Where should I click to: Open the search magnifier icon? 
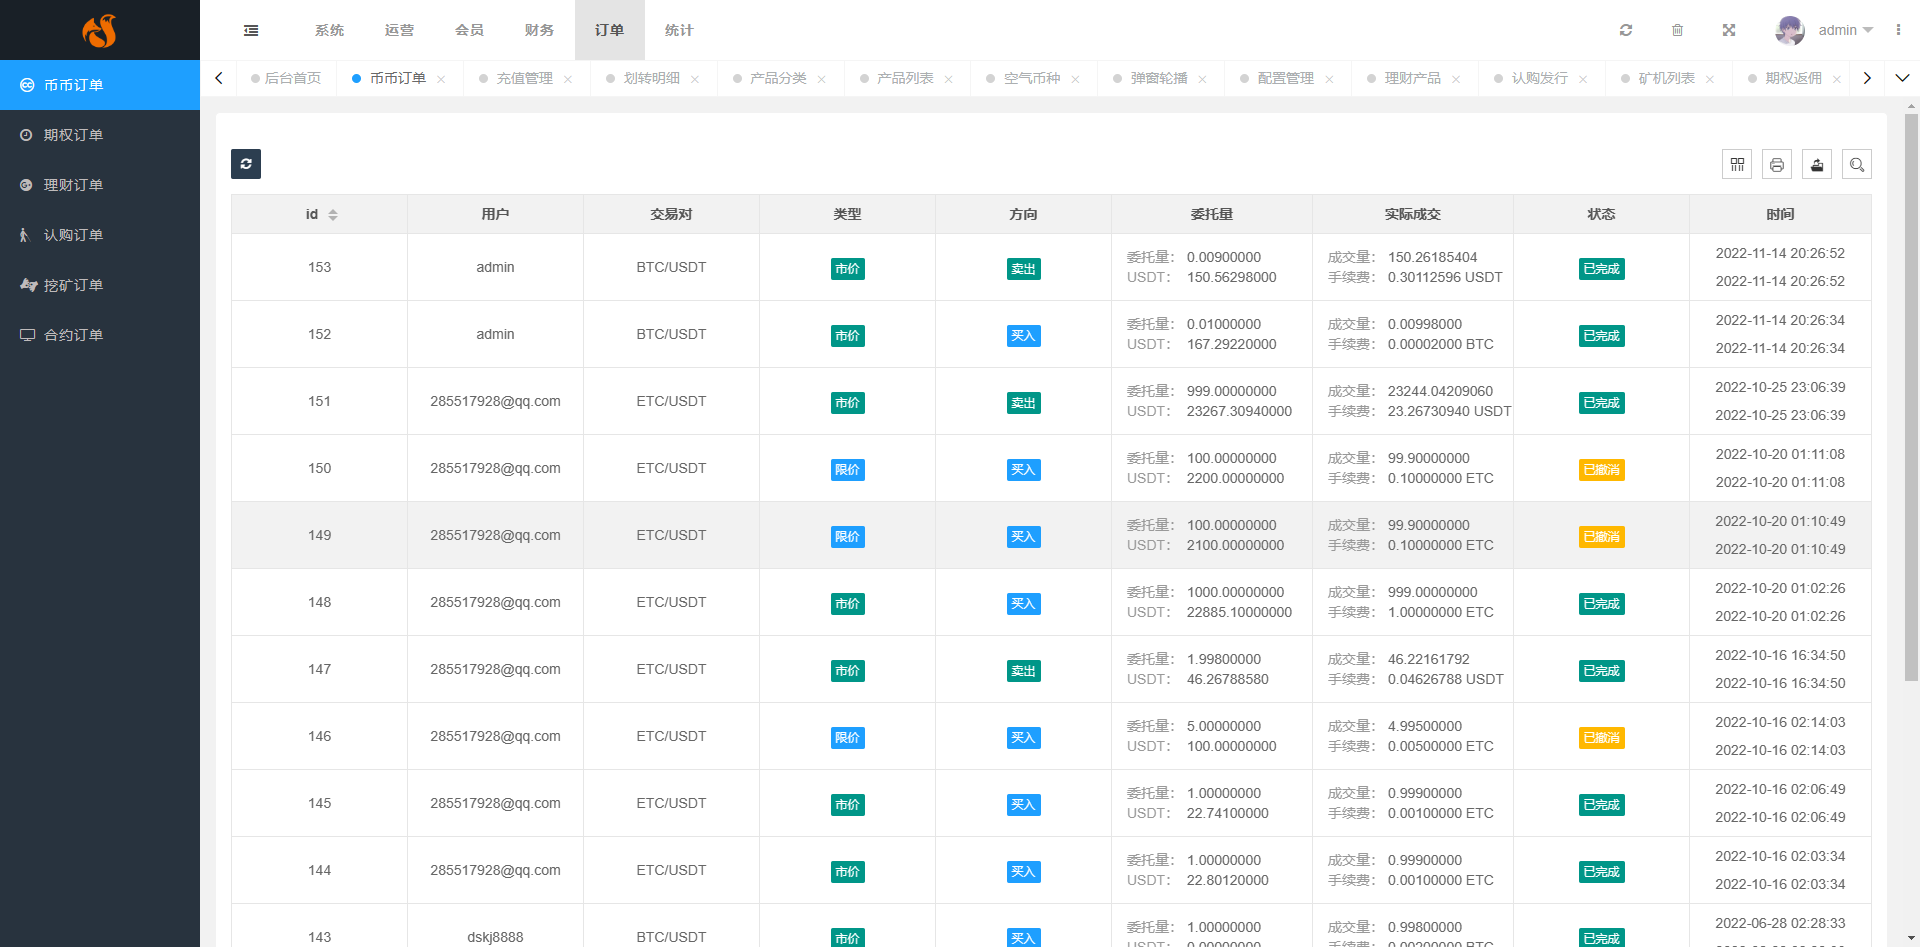tap(1857, 164)
